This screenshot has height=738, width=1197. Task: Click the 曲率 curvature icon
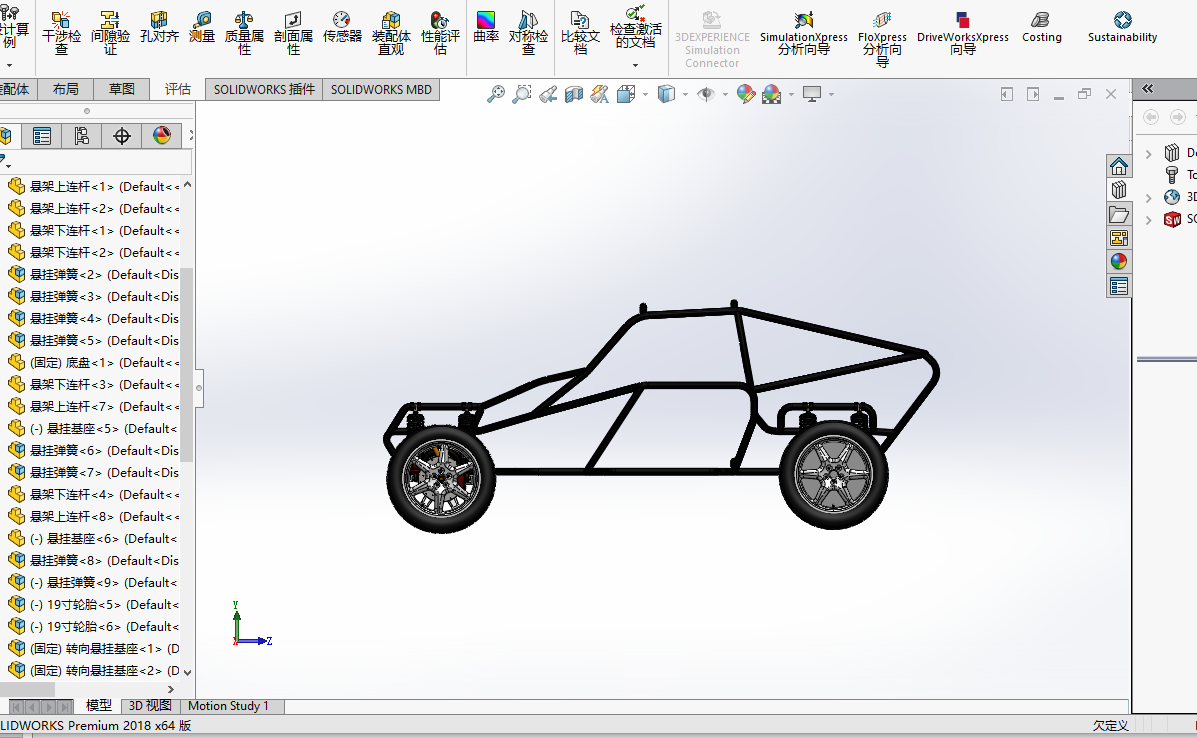486,27
